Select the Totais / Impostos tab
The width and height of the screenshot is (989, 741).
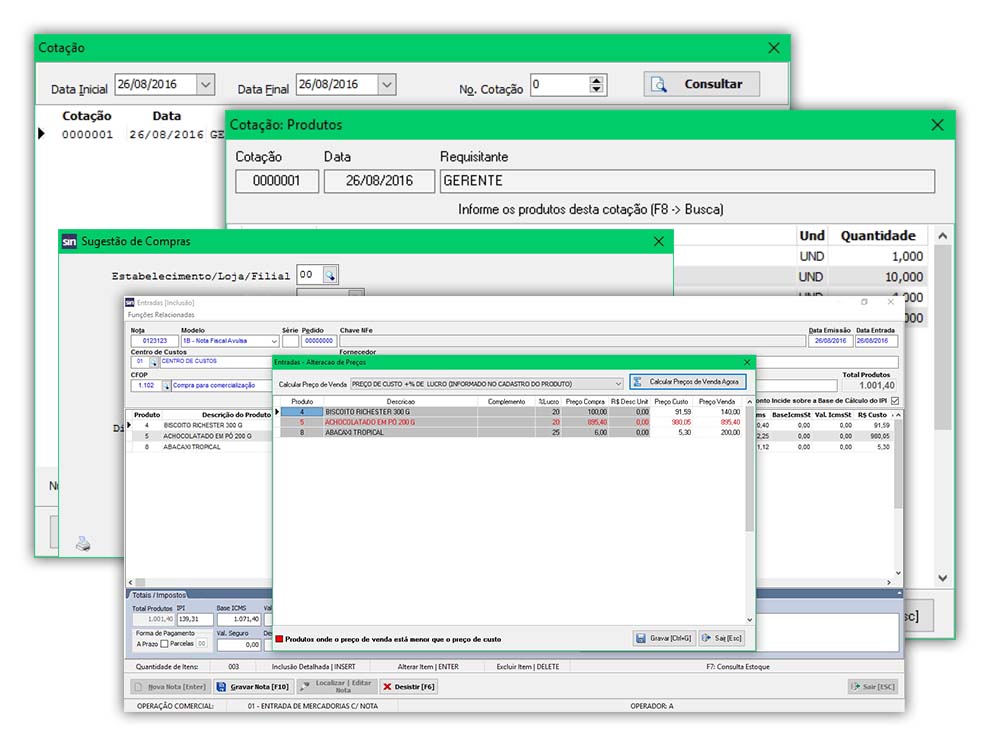[x=159, y=595]
